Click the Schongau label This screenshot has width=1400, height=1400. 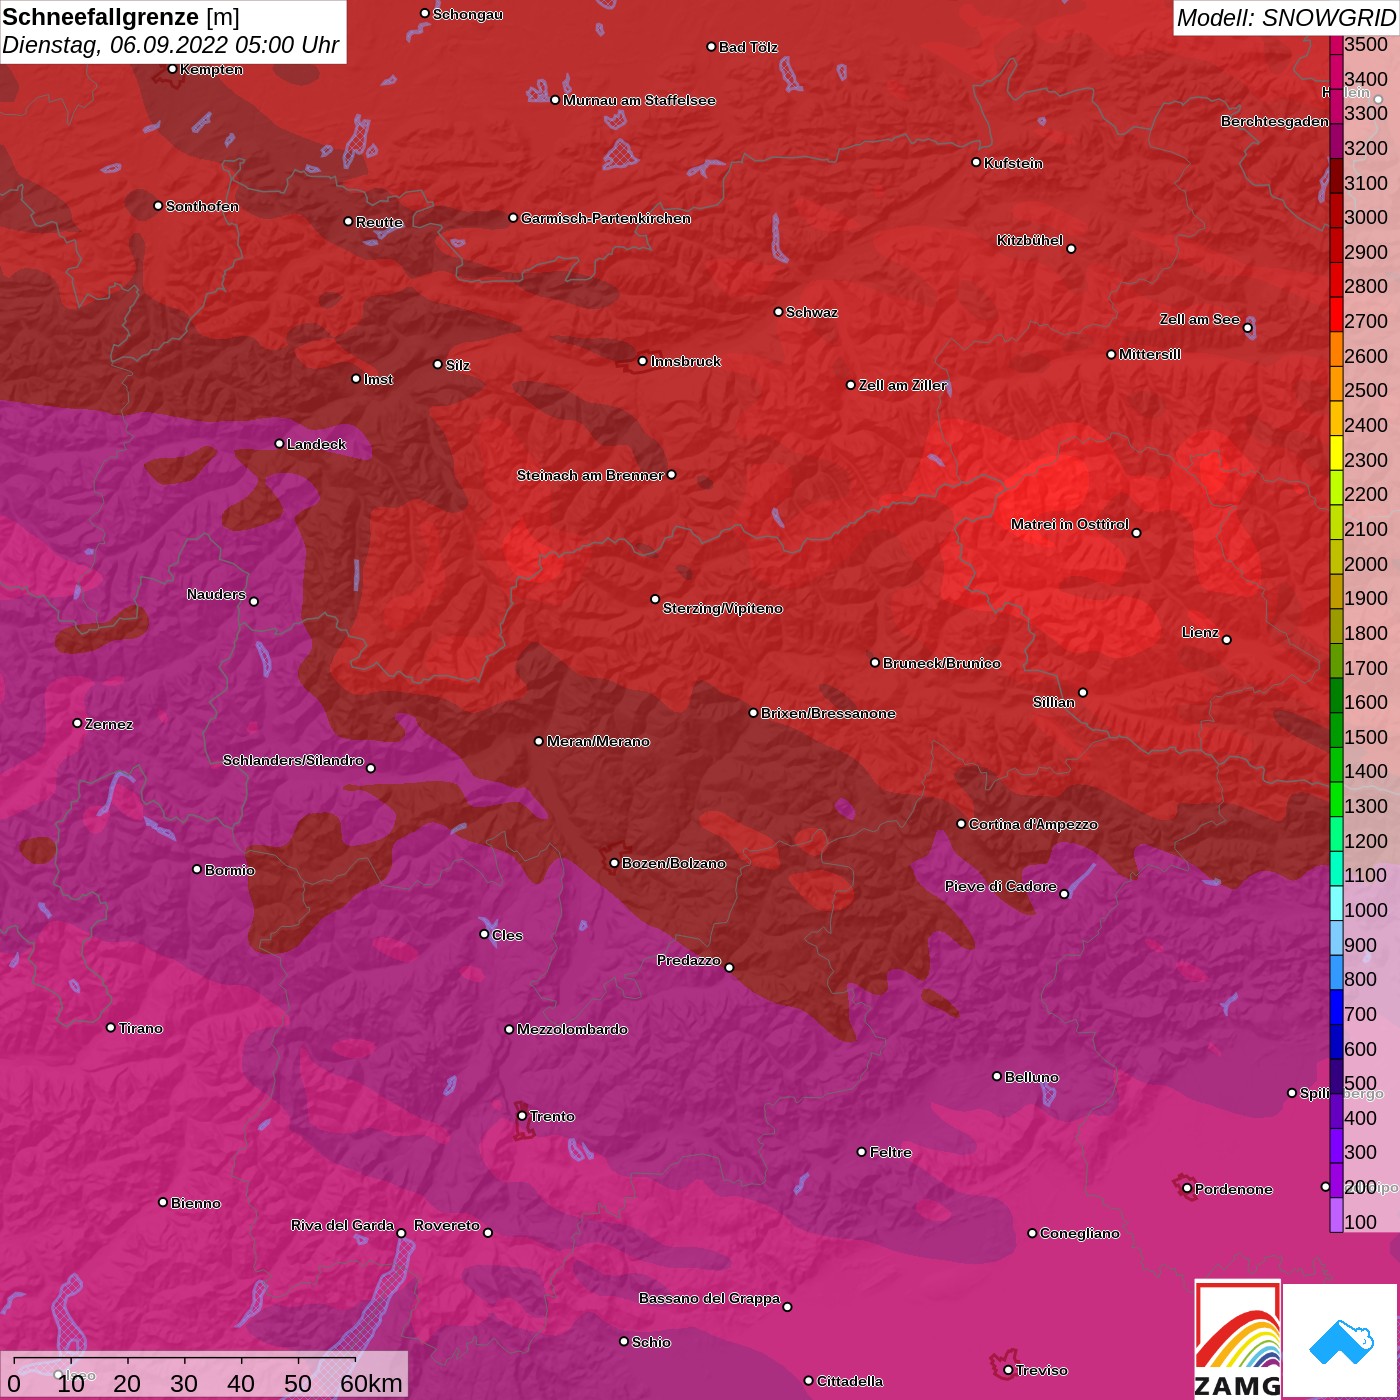click(468, 14)
